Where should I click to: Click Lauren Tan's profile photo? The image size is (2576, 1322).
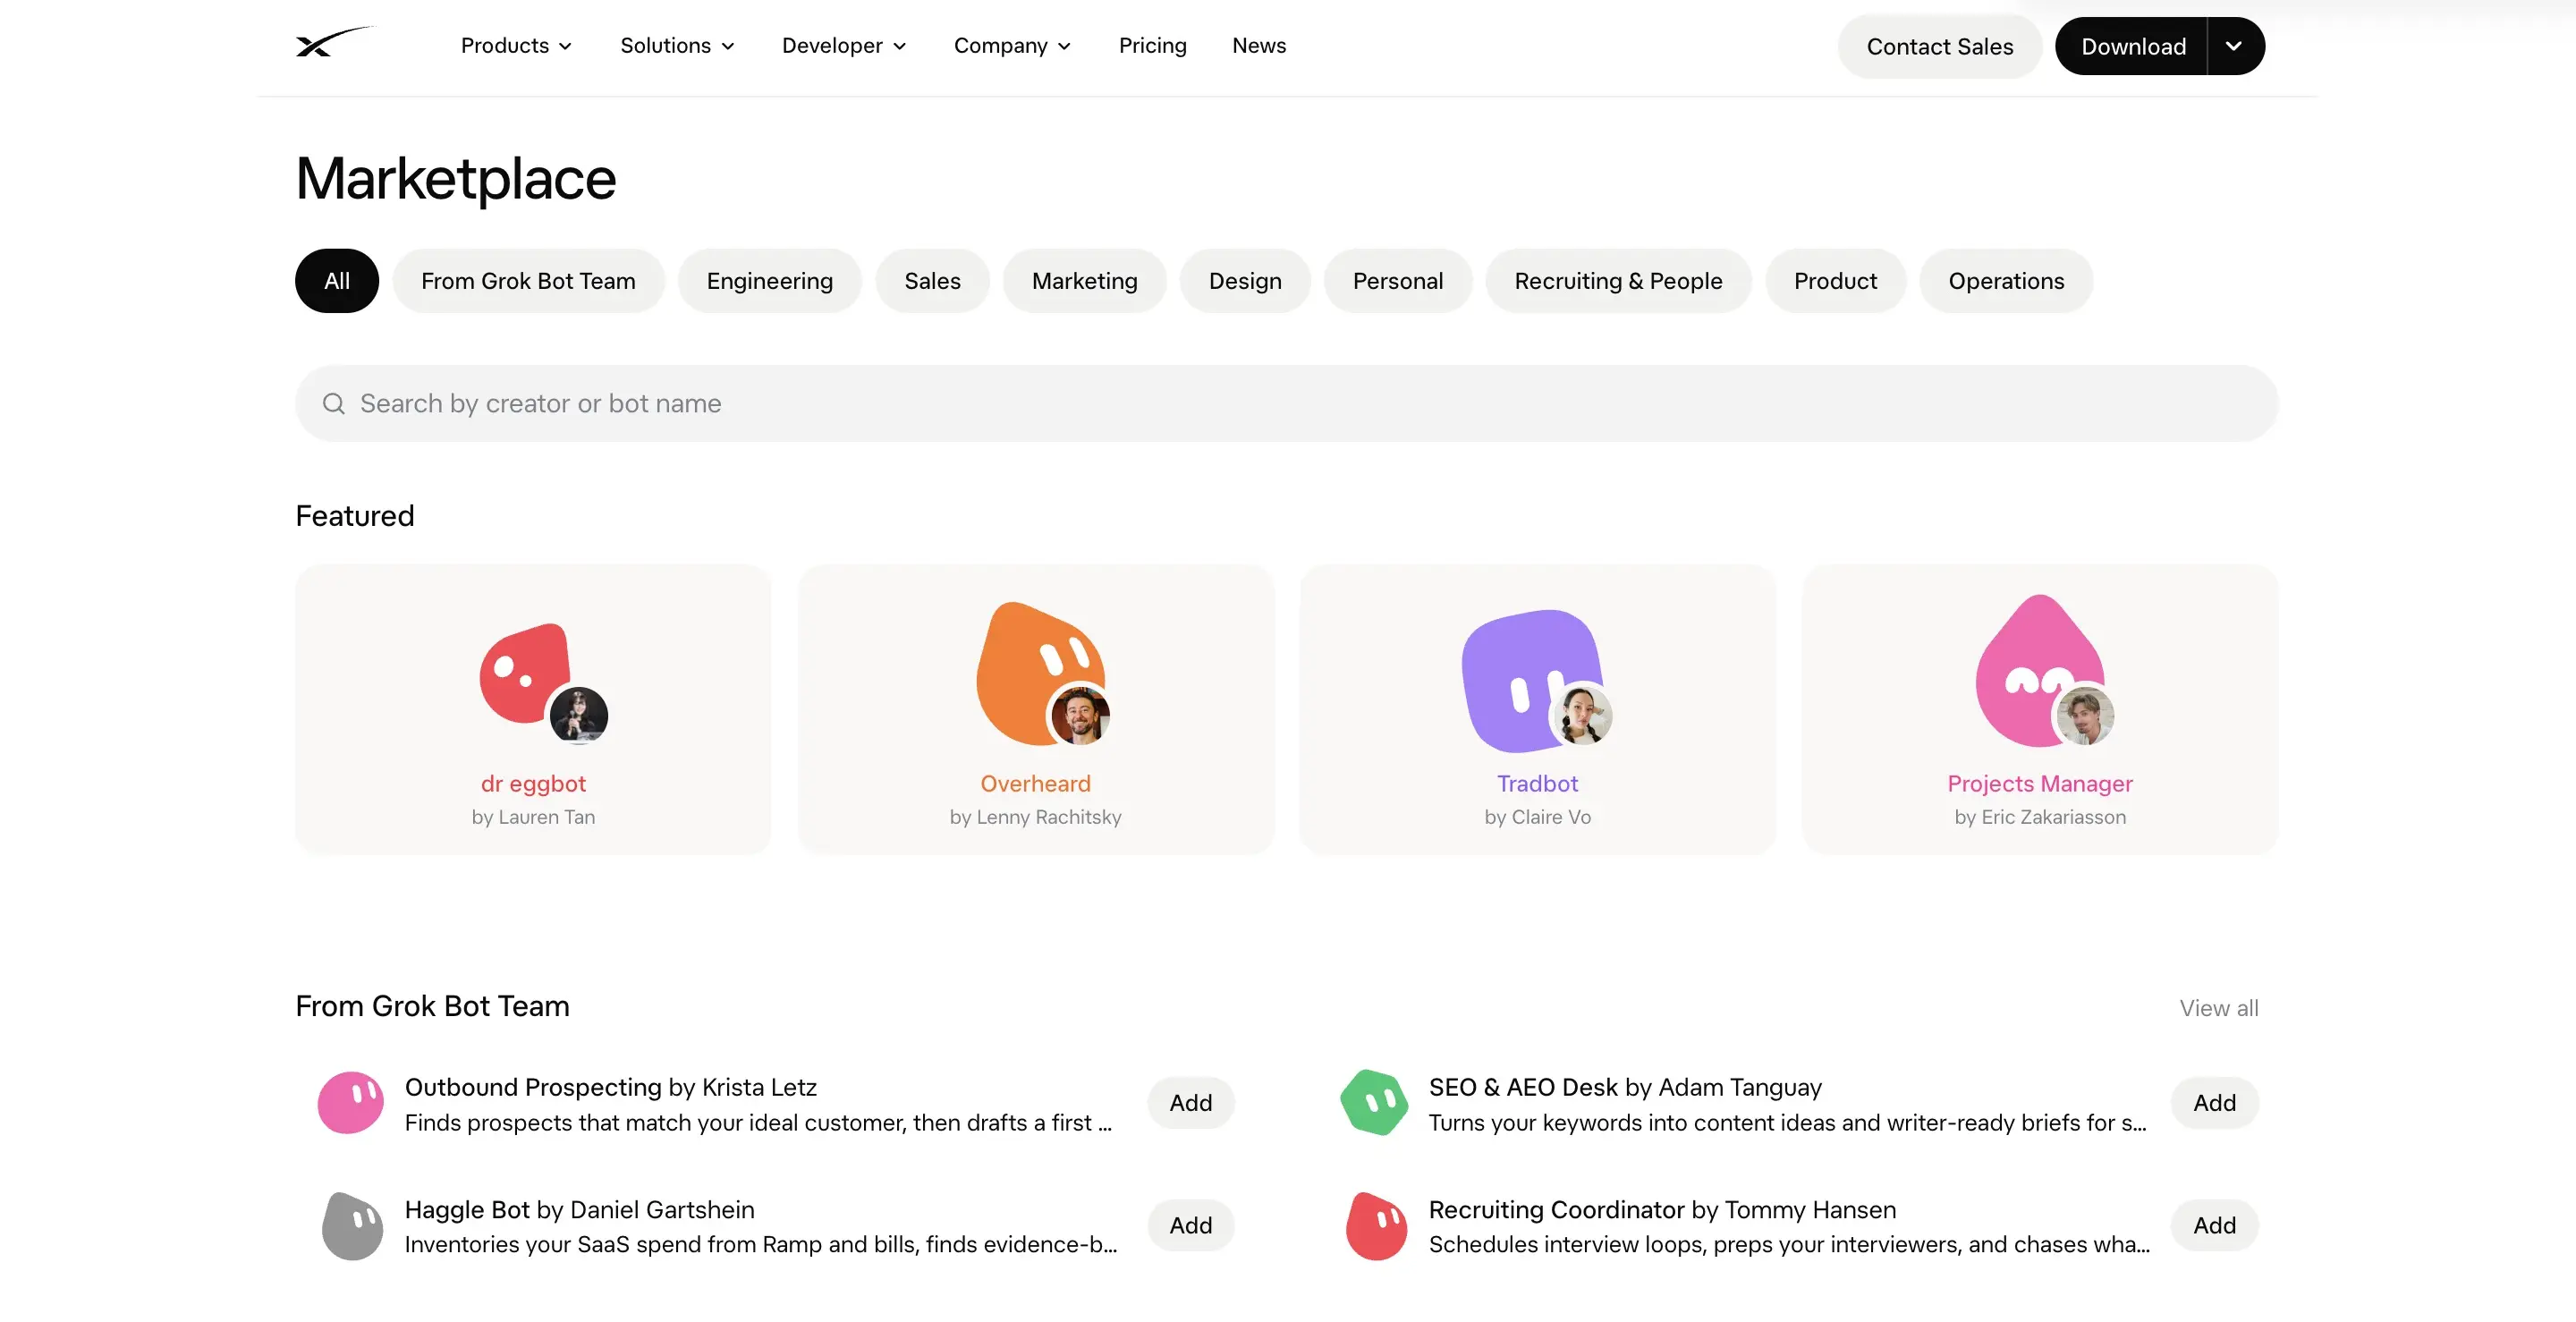point(579,716)
